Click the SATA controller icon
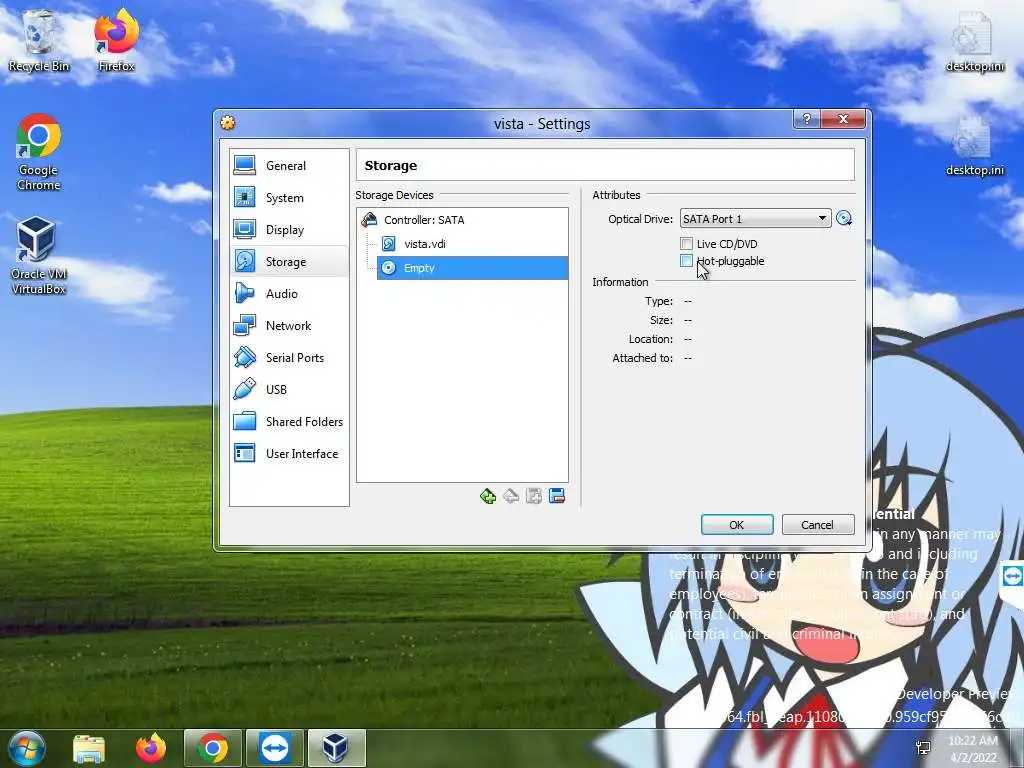The image size is (1024, 768). click(370, 219)
